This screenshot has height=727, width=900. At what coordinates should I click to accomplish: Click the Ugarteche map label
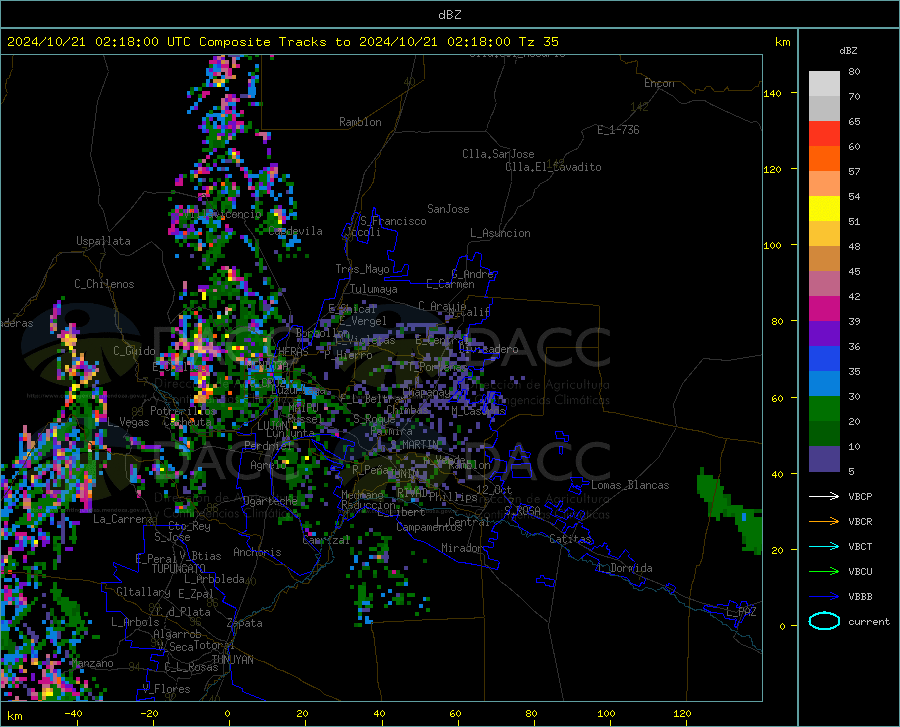tap(270, 501)
